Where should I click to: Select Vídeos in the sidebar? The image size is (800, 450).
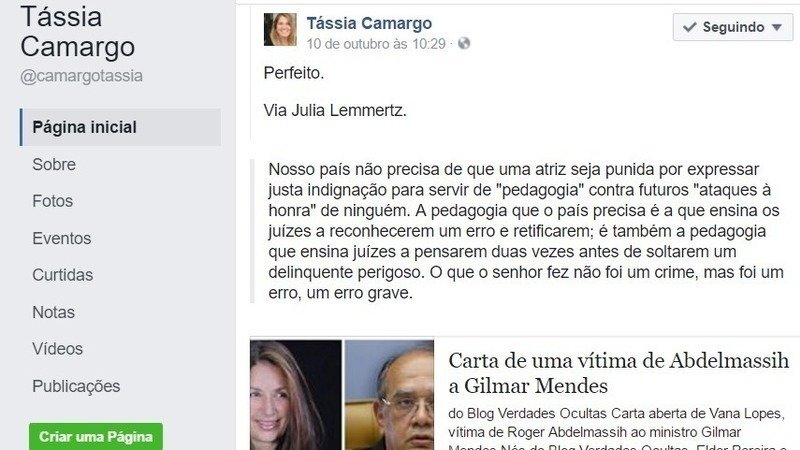tap(58, 349)
